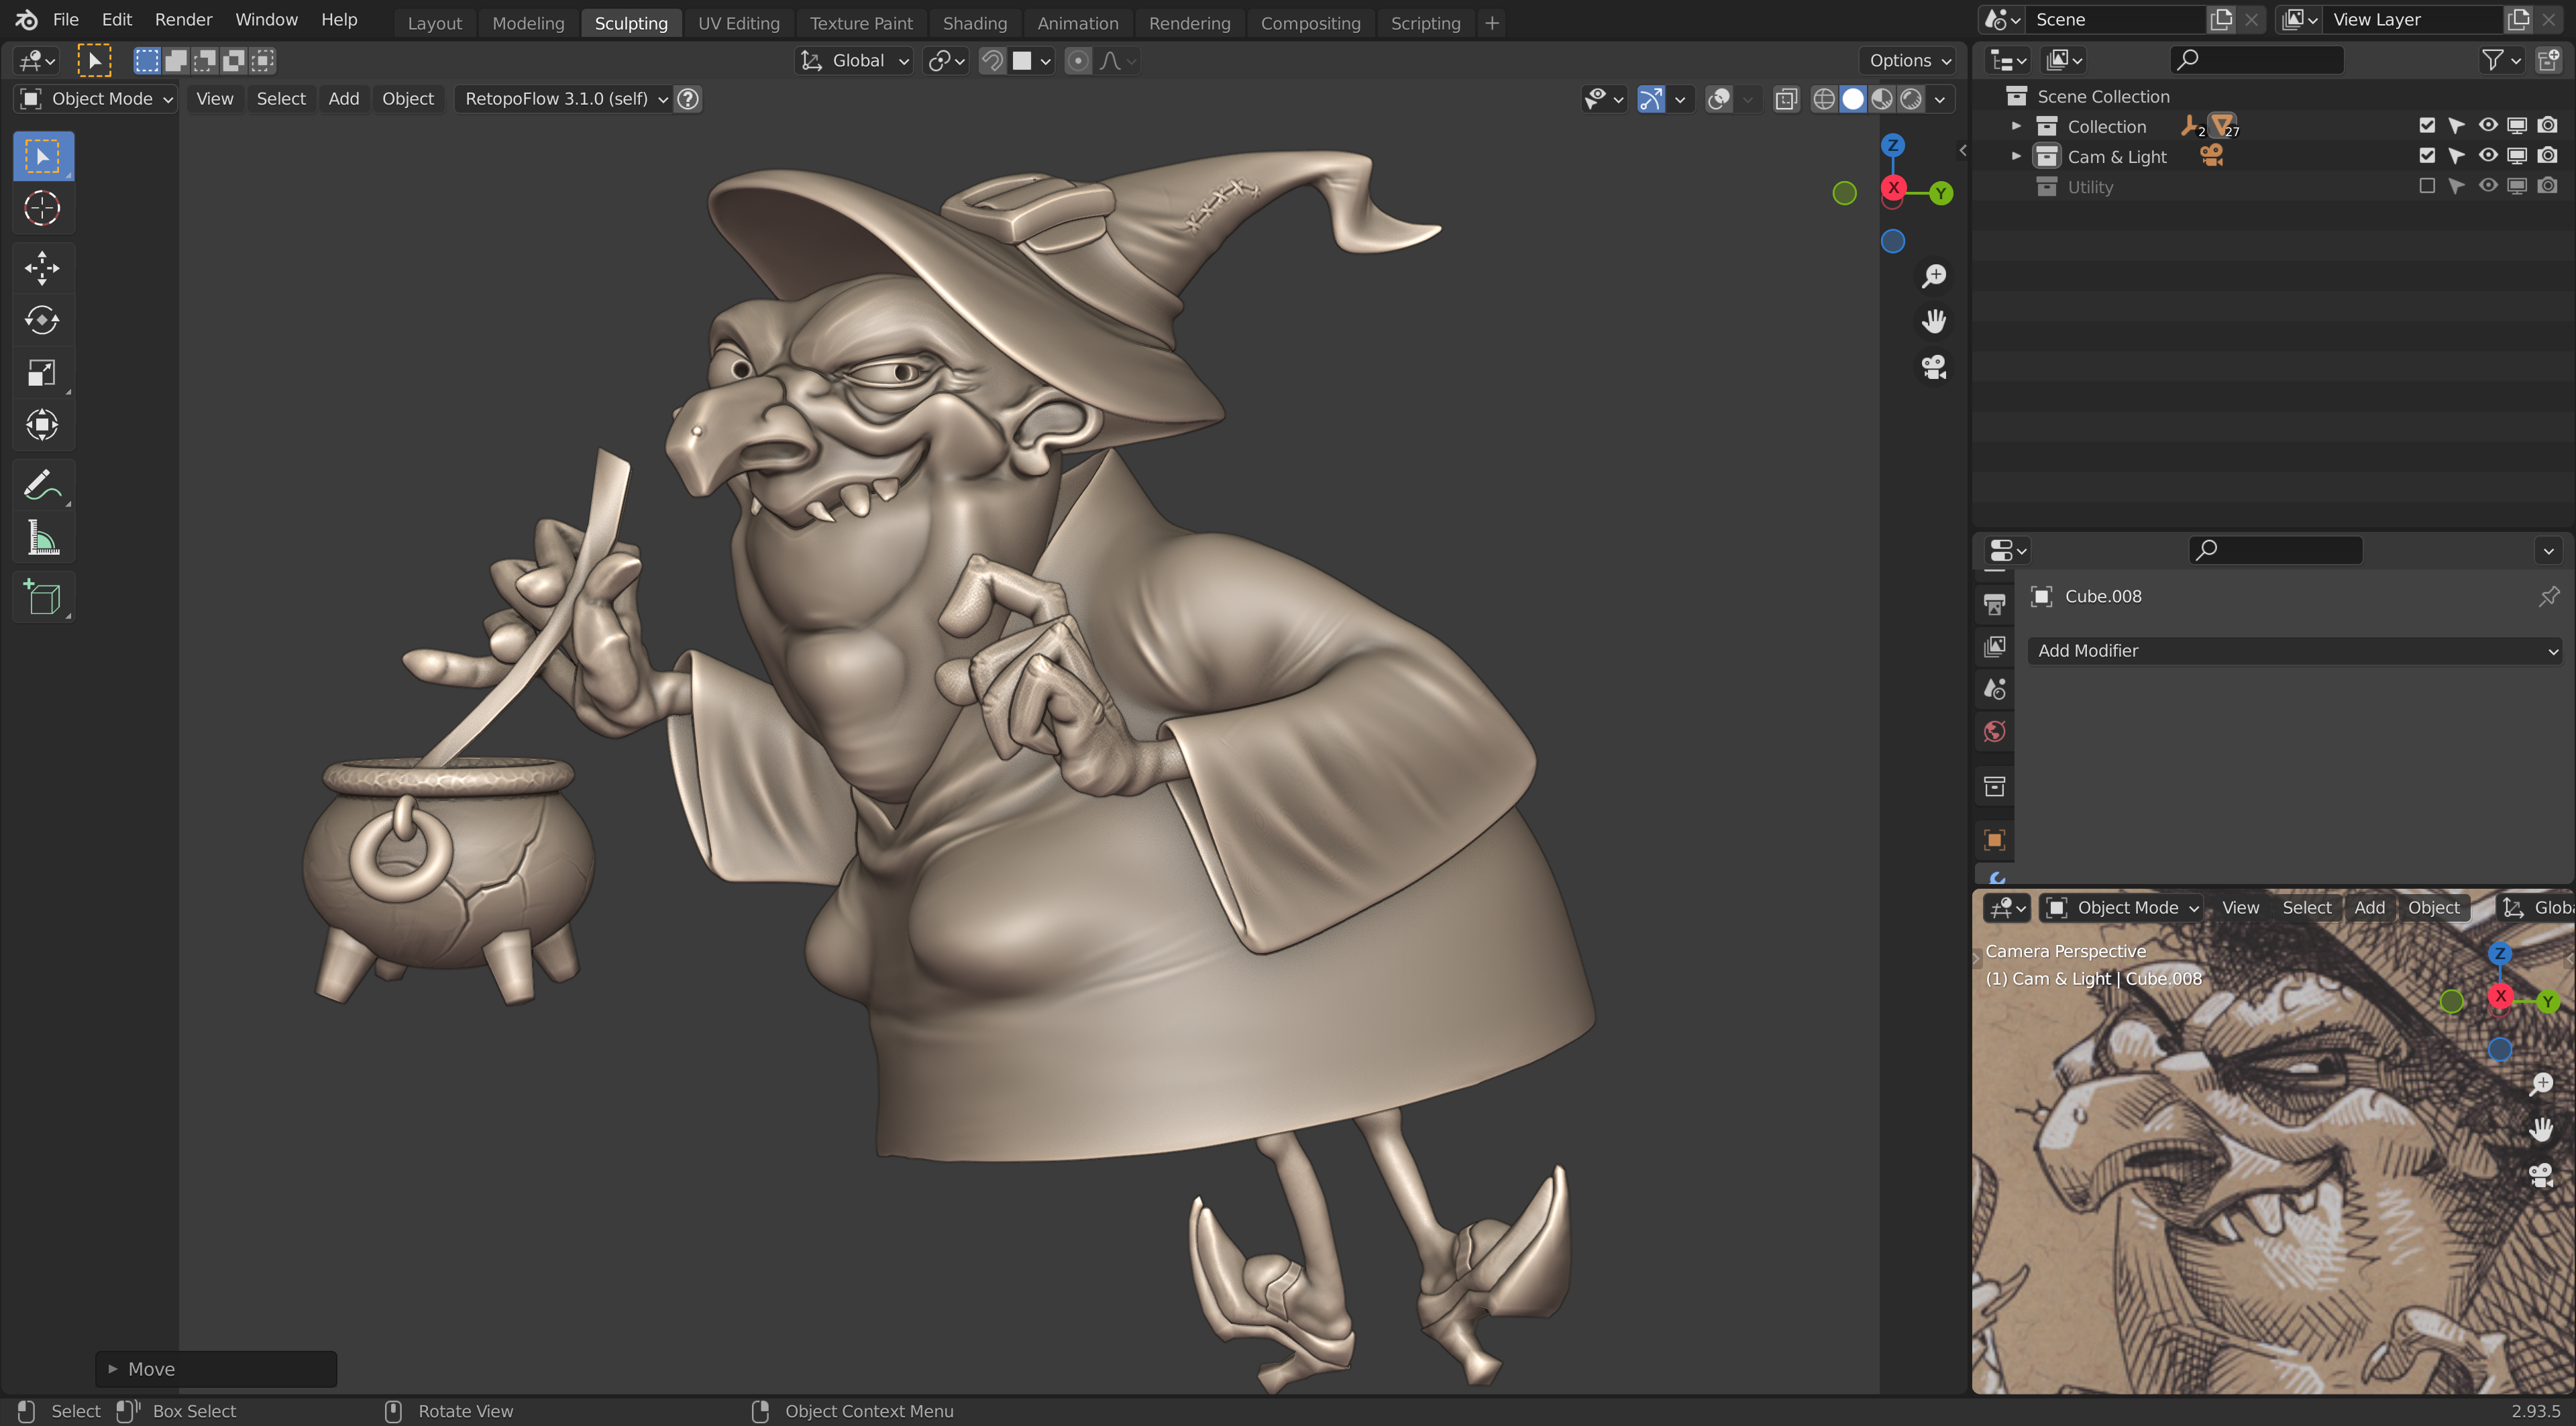The height and width of the screenshot is (1426, 2576).
Task: Open the Render menu
Action: pyautogui.click(x=183, y=19)
